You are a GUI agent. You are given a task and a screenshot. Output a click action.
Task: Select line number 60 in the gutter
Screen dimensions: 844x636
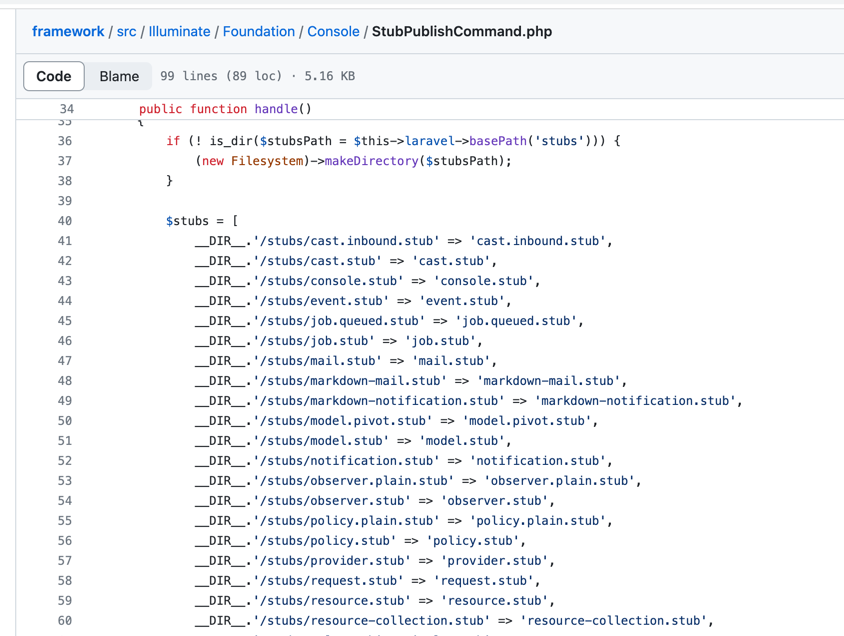[65, 621]
